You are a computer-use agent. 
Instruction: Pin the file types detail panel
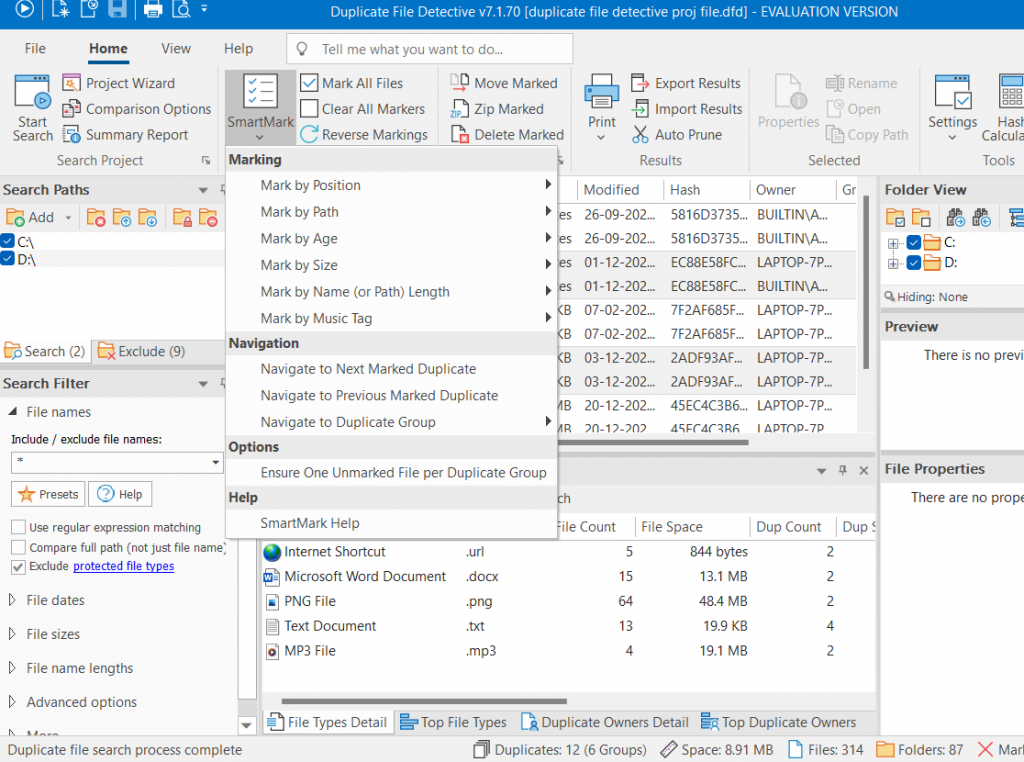click(x=842, y=470)
